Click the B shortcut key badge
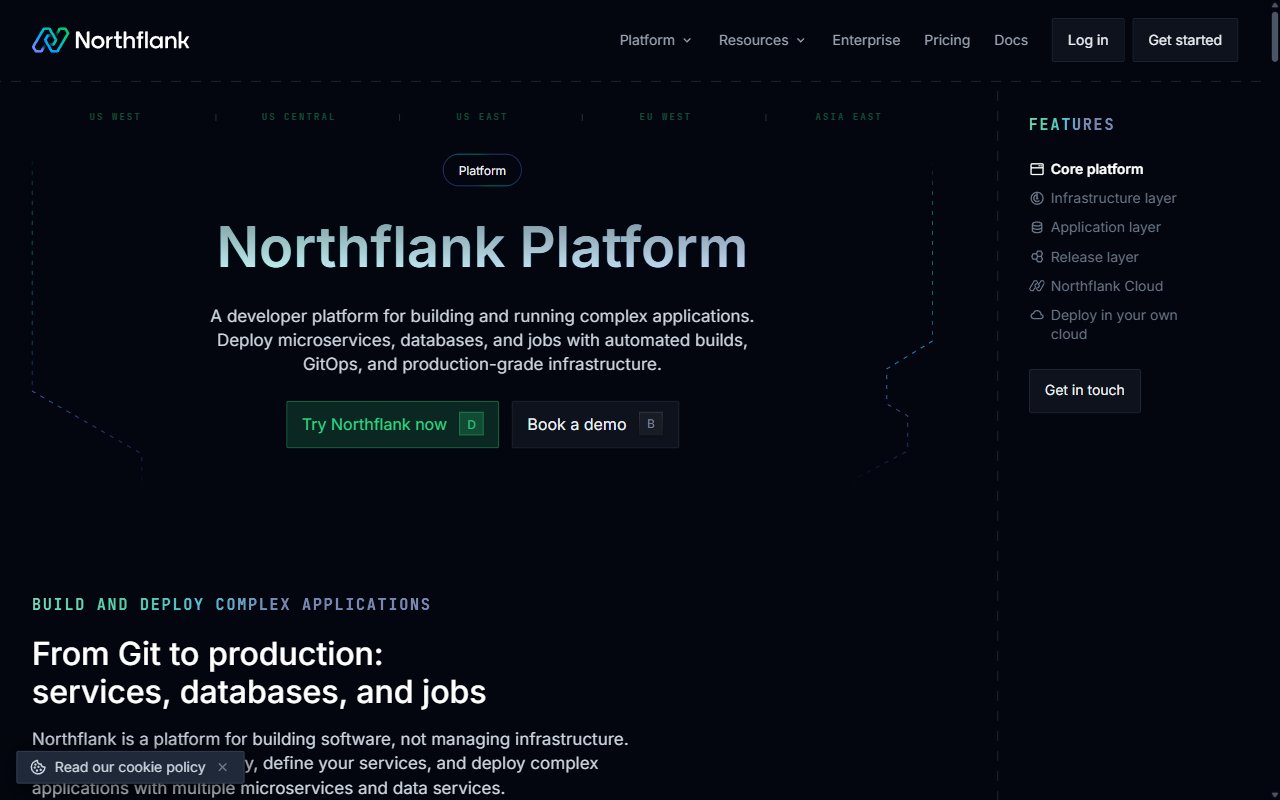Screen dimensions: 1280x800 [x=651, y=424]
